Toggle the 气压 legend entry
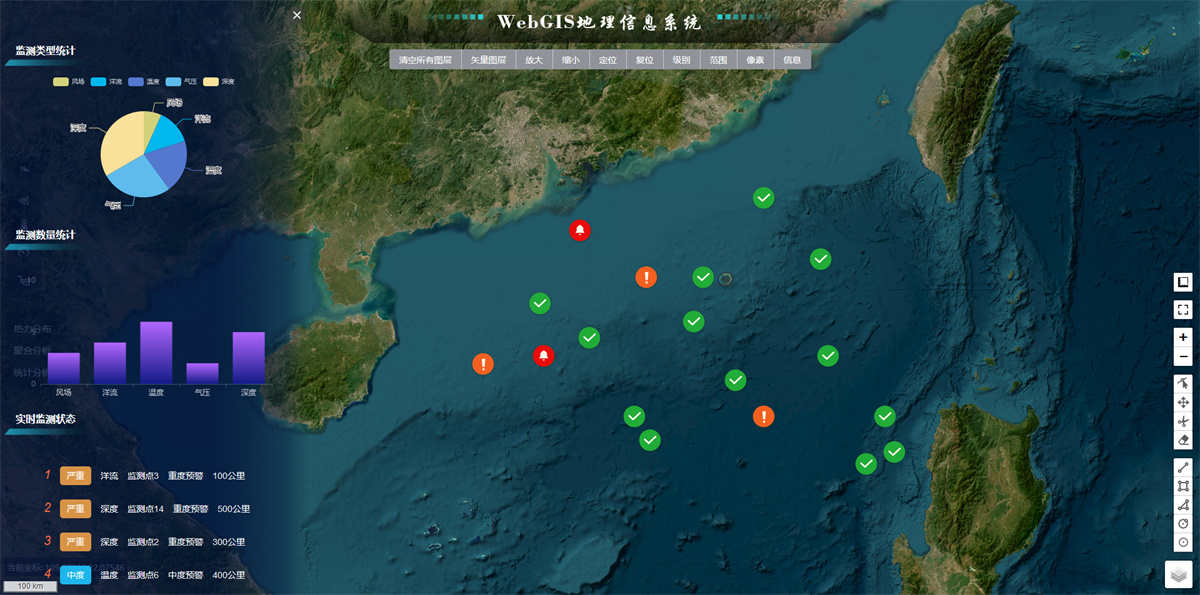The width and height of the screenshot is (1200, 595). [182, 81]
